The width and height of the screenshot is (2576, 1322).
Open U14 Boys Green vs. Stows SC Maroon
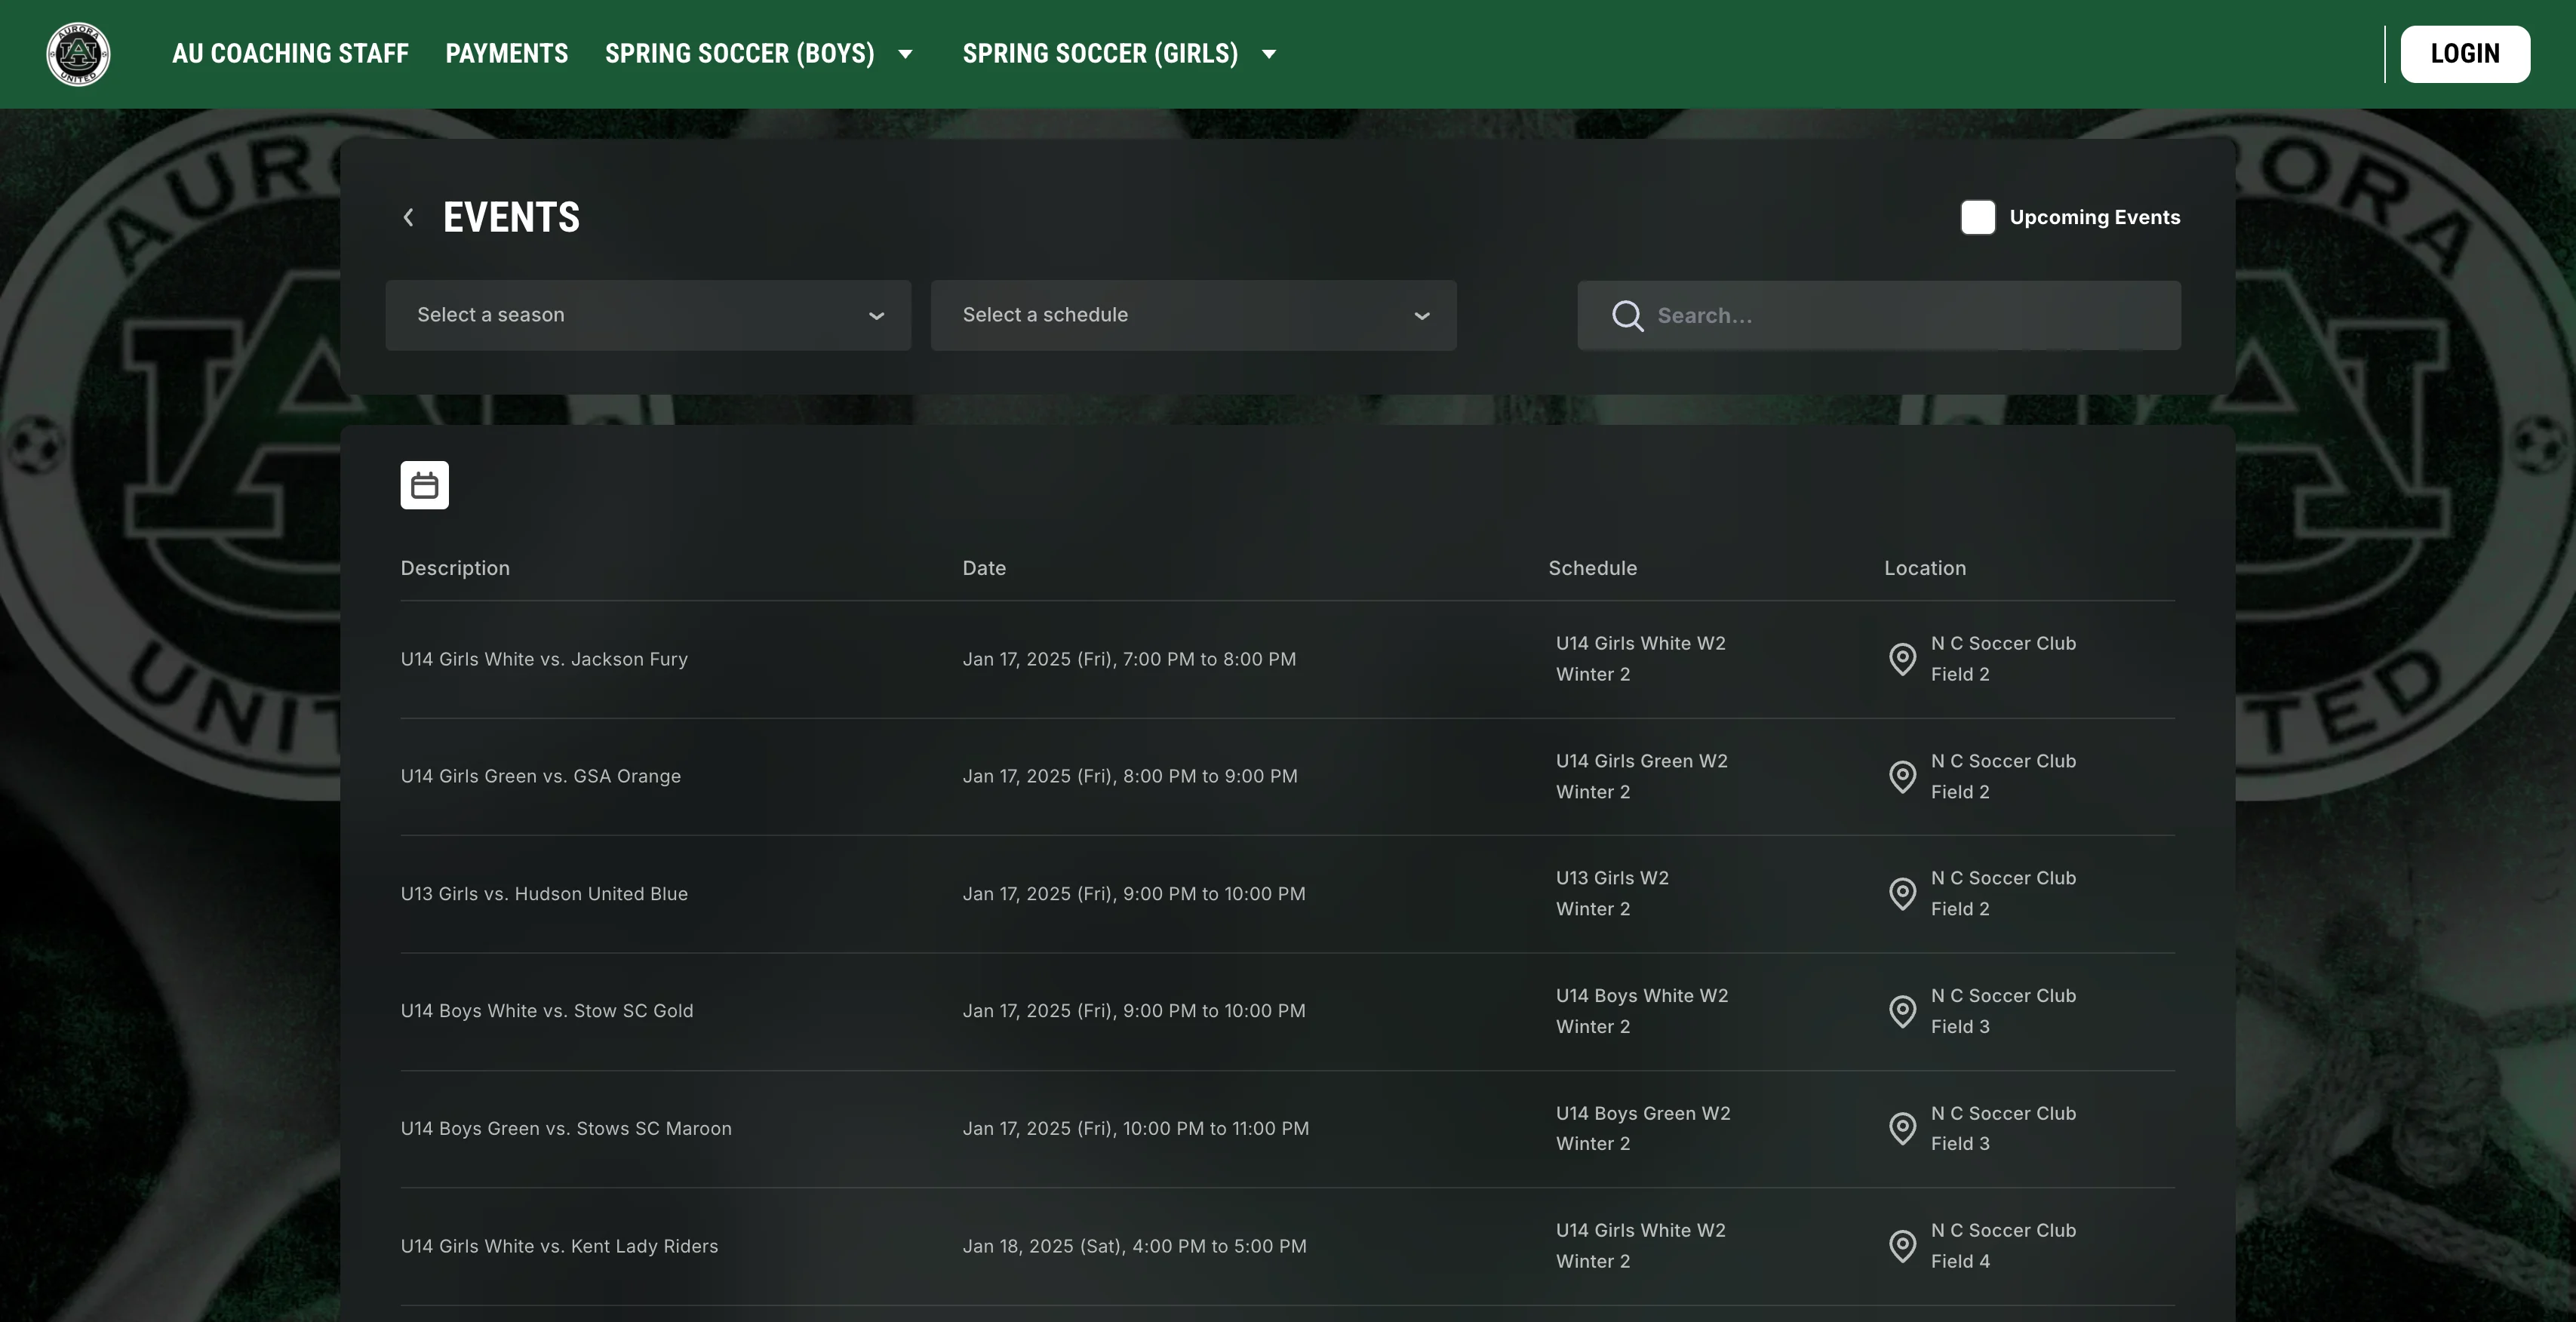tap(566, 1129)
